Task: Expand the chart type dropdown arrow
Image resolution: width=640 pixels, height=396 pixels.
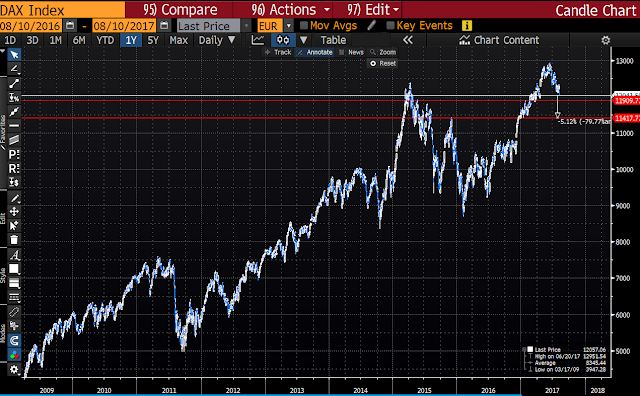Action: (303, 40)
